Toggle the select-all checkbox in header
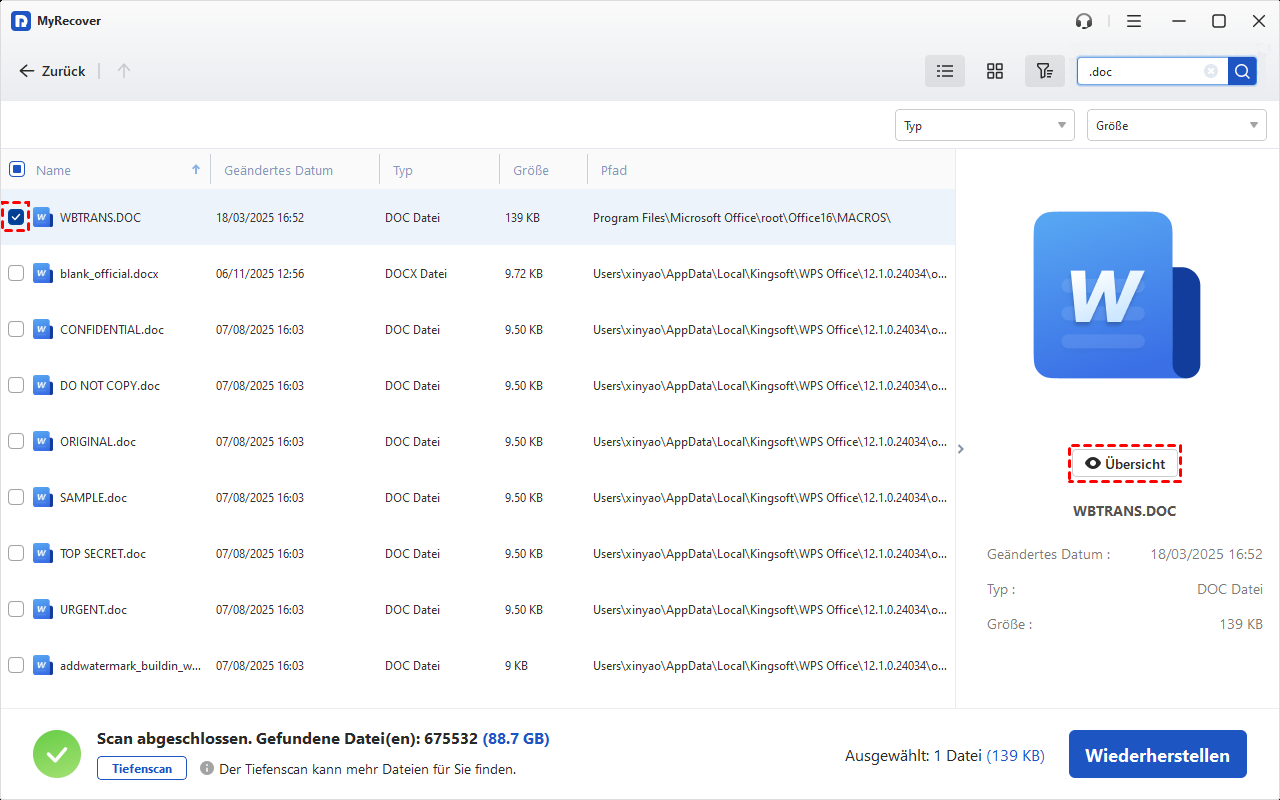1280x800 pixels. pyautogui.click(x=17, y=169)
